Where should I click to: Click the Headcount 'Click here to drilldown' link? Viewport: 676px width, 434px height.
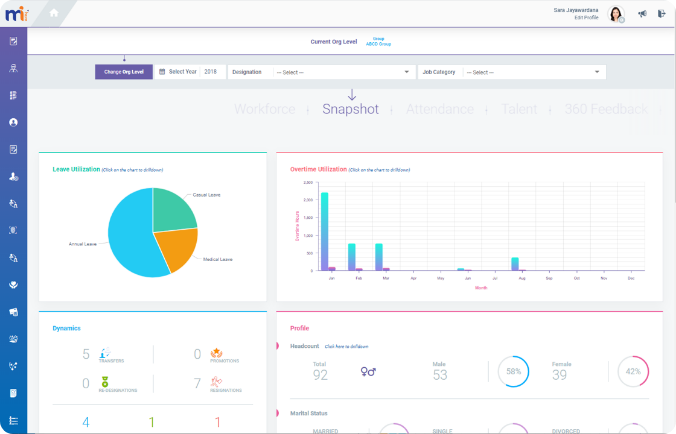(347, 347)
